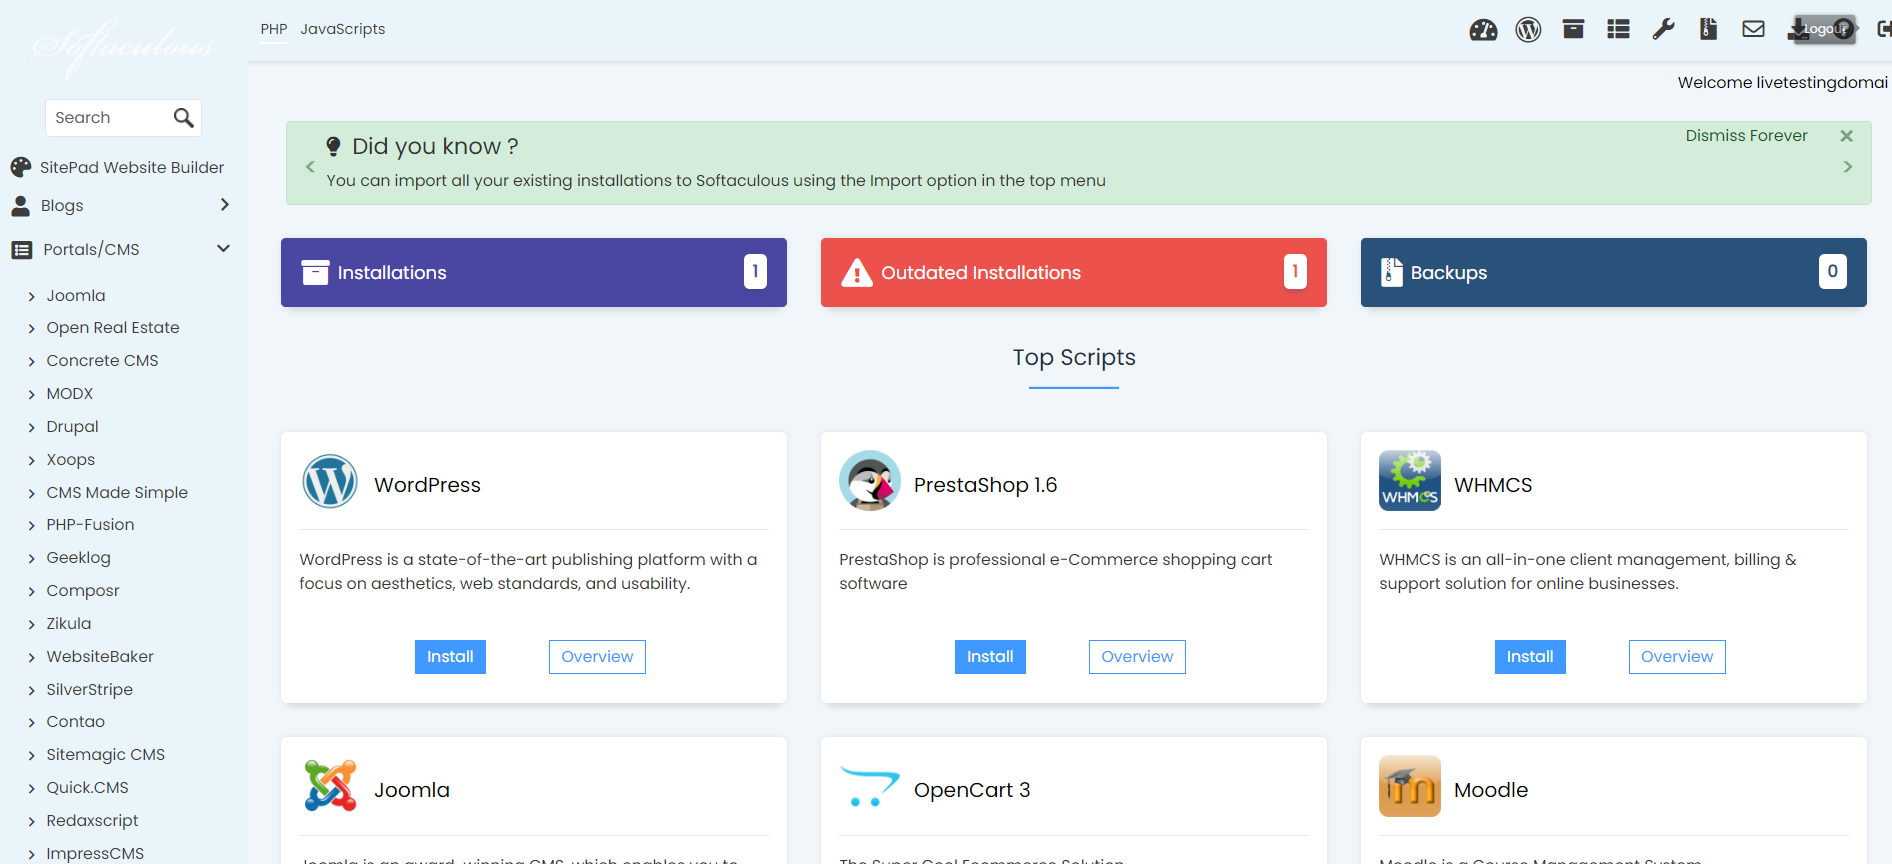Select Composr in sidebar
This screenshot has height=864, width=1892.
83,591
